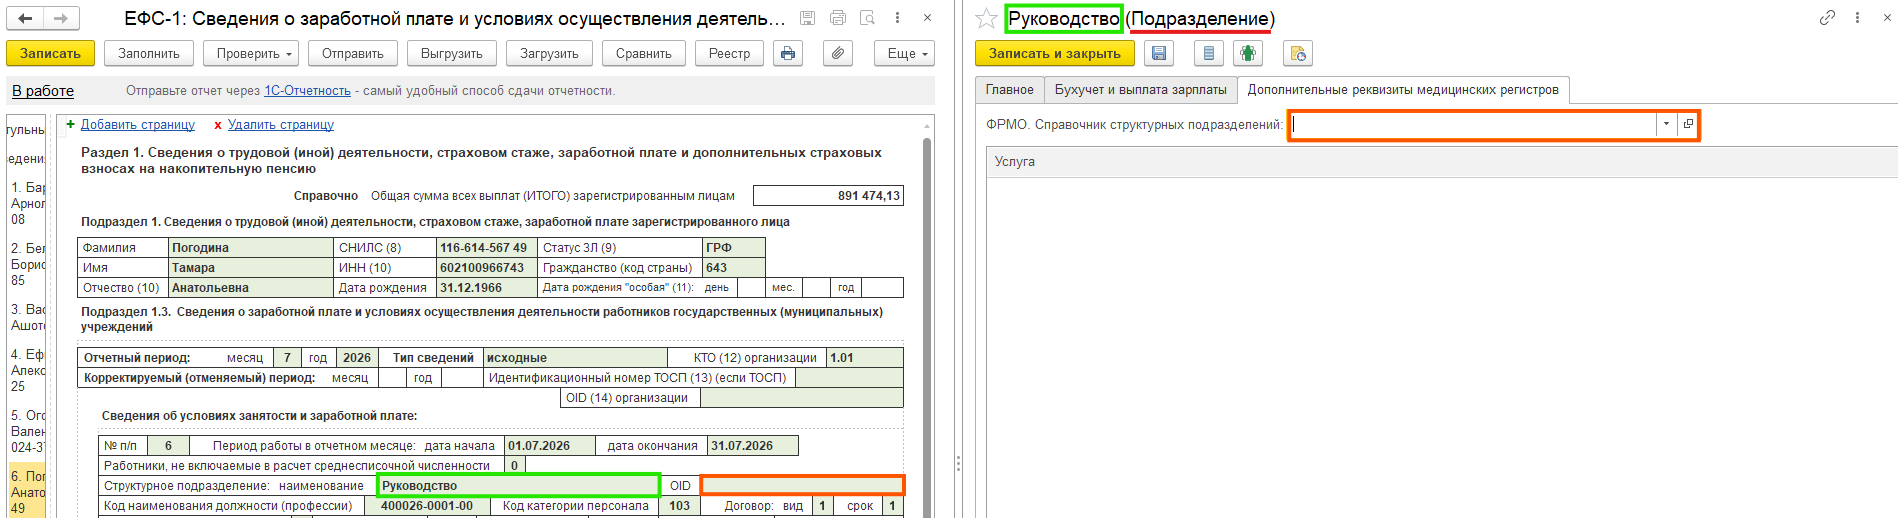The height and width of the screenshot is (518, 1898).
Task: Click the Загрузить button
Action: (549, 53)
